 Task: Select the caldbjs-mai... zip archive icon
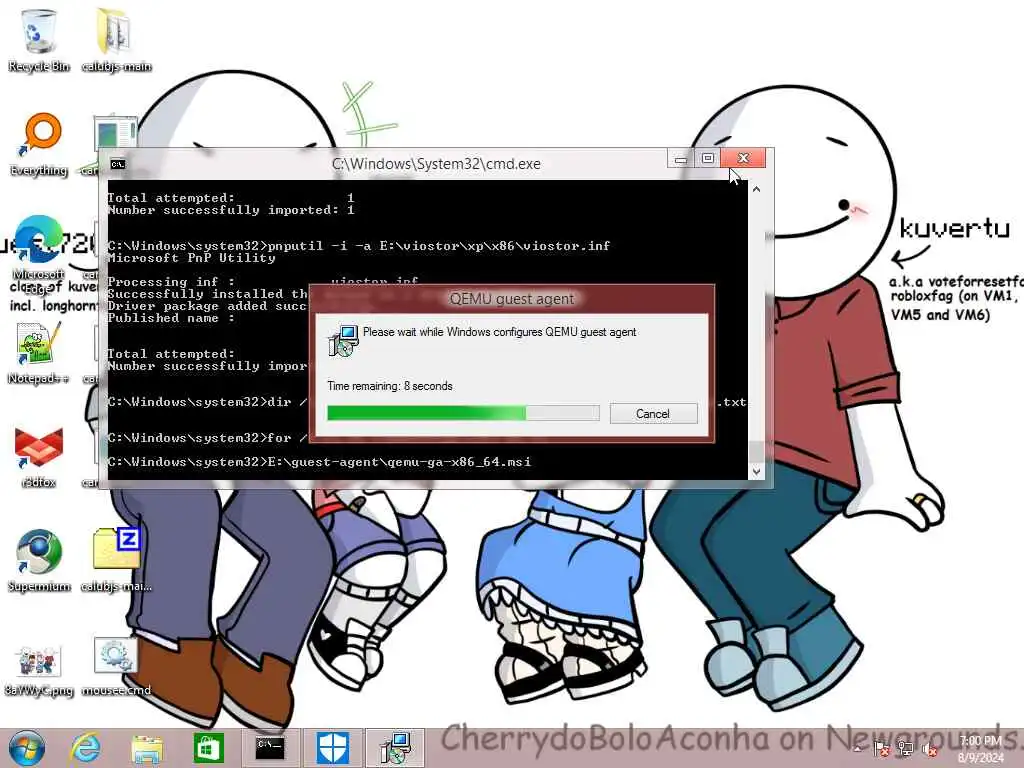[x=116, y=560]
